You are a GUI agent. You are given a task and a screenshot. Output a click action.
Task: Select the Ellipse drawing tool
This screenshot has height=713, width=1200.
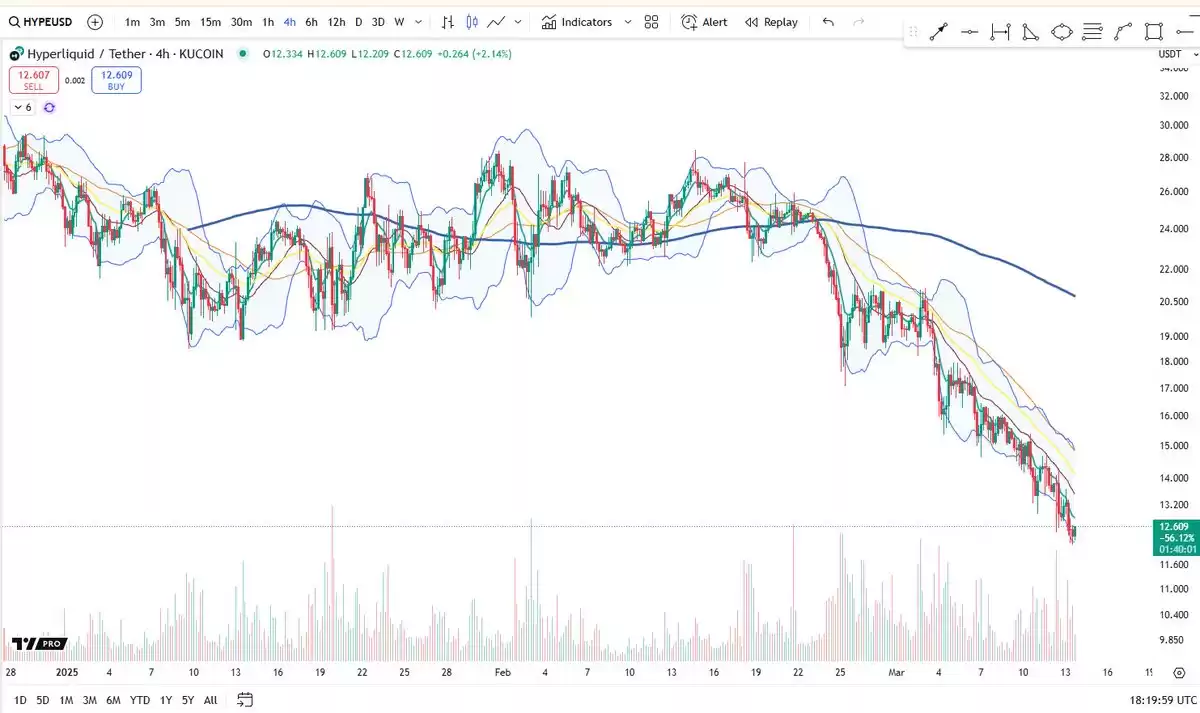coord(1061,32)
